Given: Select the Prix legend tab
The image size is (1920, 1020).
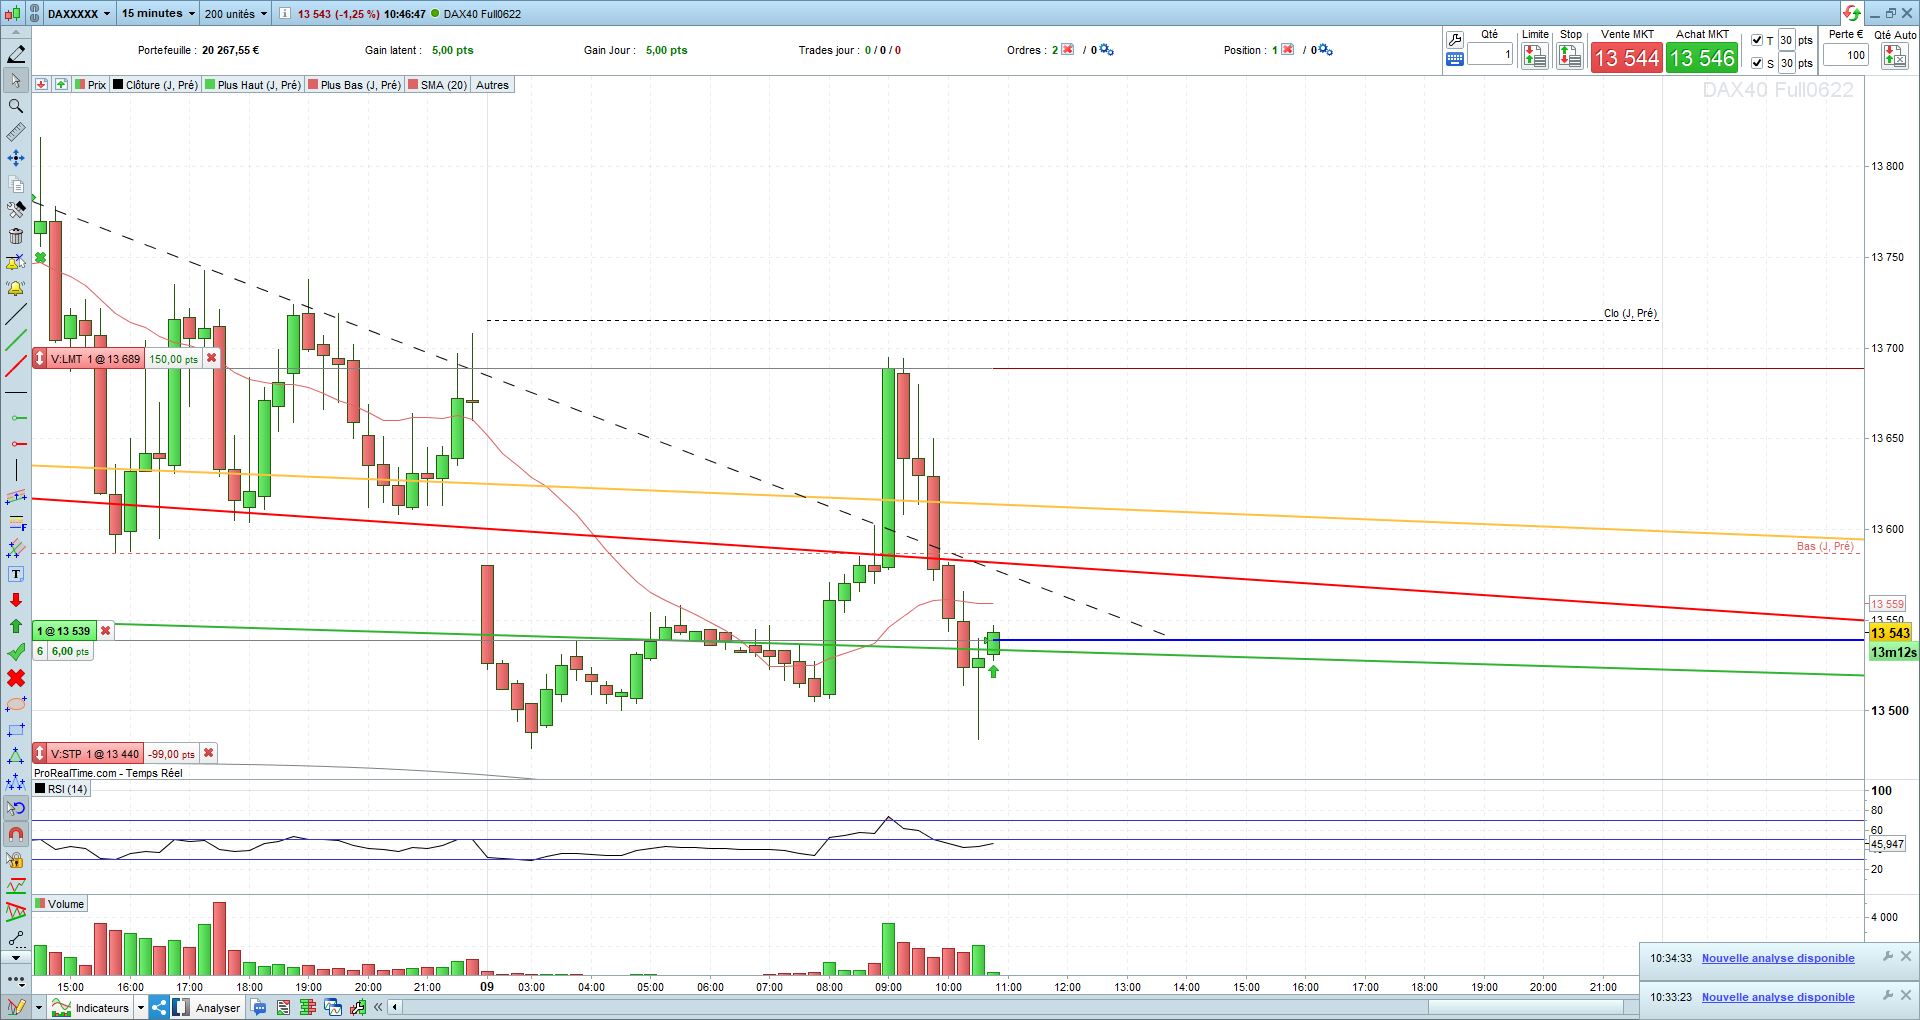Looking at the screenshot, I should [90, 85].
